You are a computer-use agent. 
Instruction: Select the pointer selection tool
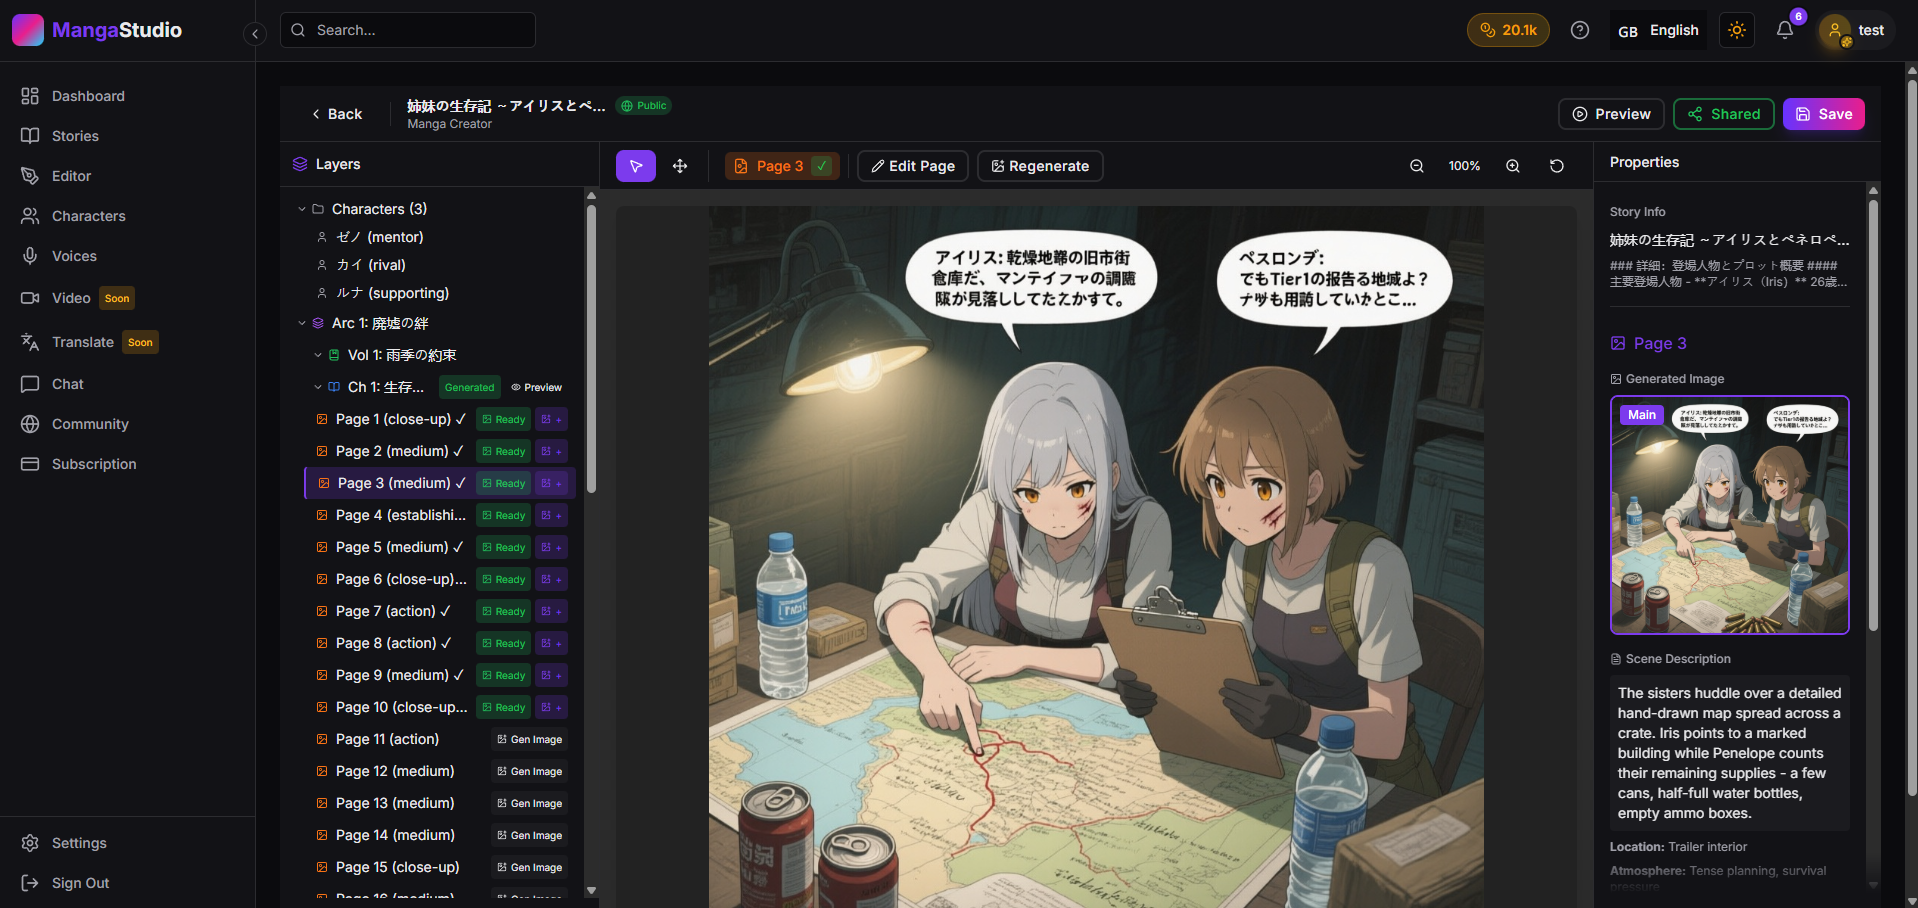tap(635, 165)
